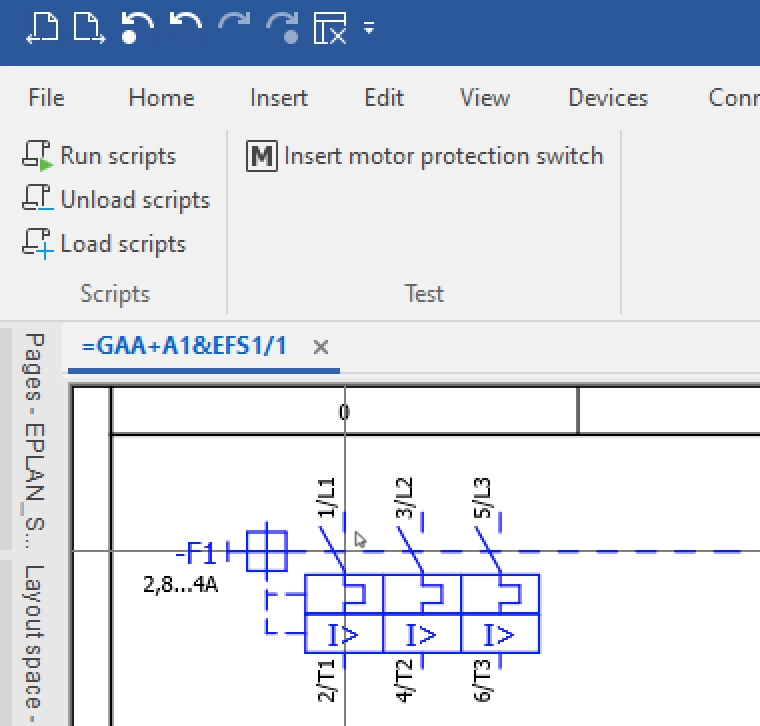The width and height of the screenshot is (760, 726).
Task: Click the middle I> overcurrent trip symbol
Action: click(421, 635)
